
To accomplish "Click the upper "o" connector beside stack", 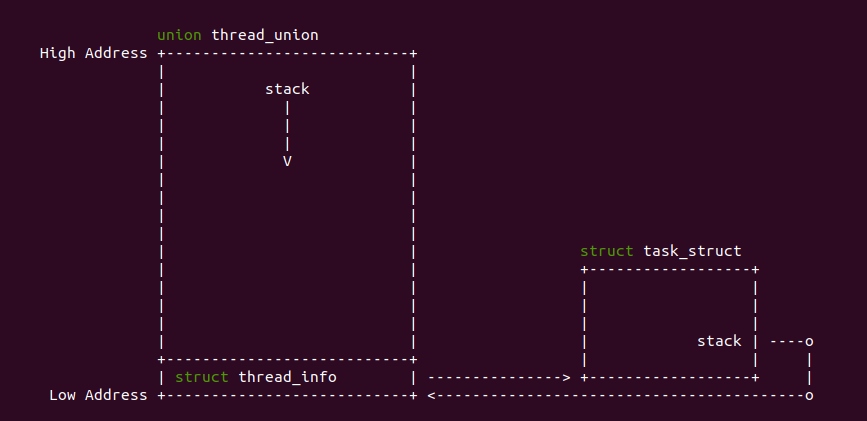I will coord(809,341).
